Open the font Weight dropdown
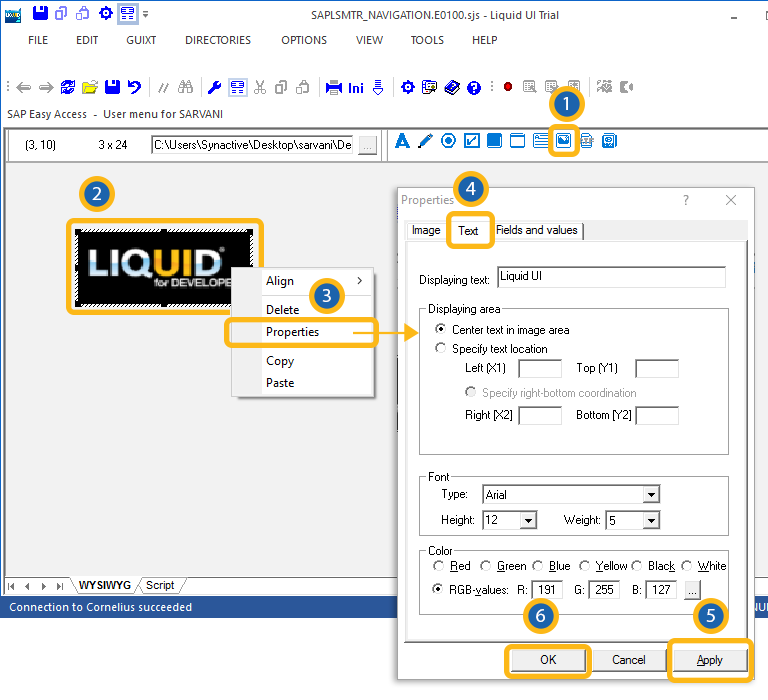Screen dimensions: 768x700 point(651,520)
